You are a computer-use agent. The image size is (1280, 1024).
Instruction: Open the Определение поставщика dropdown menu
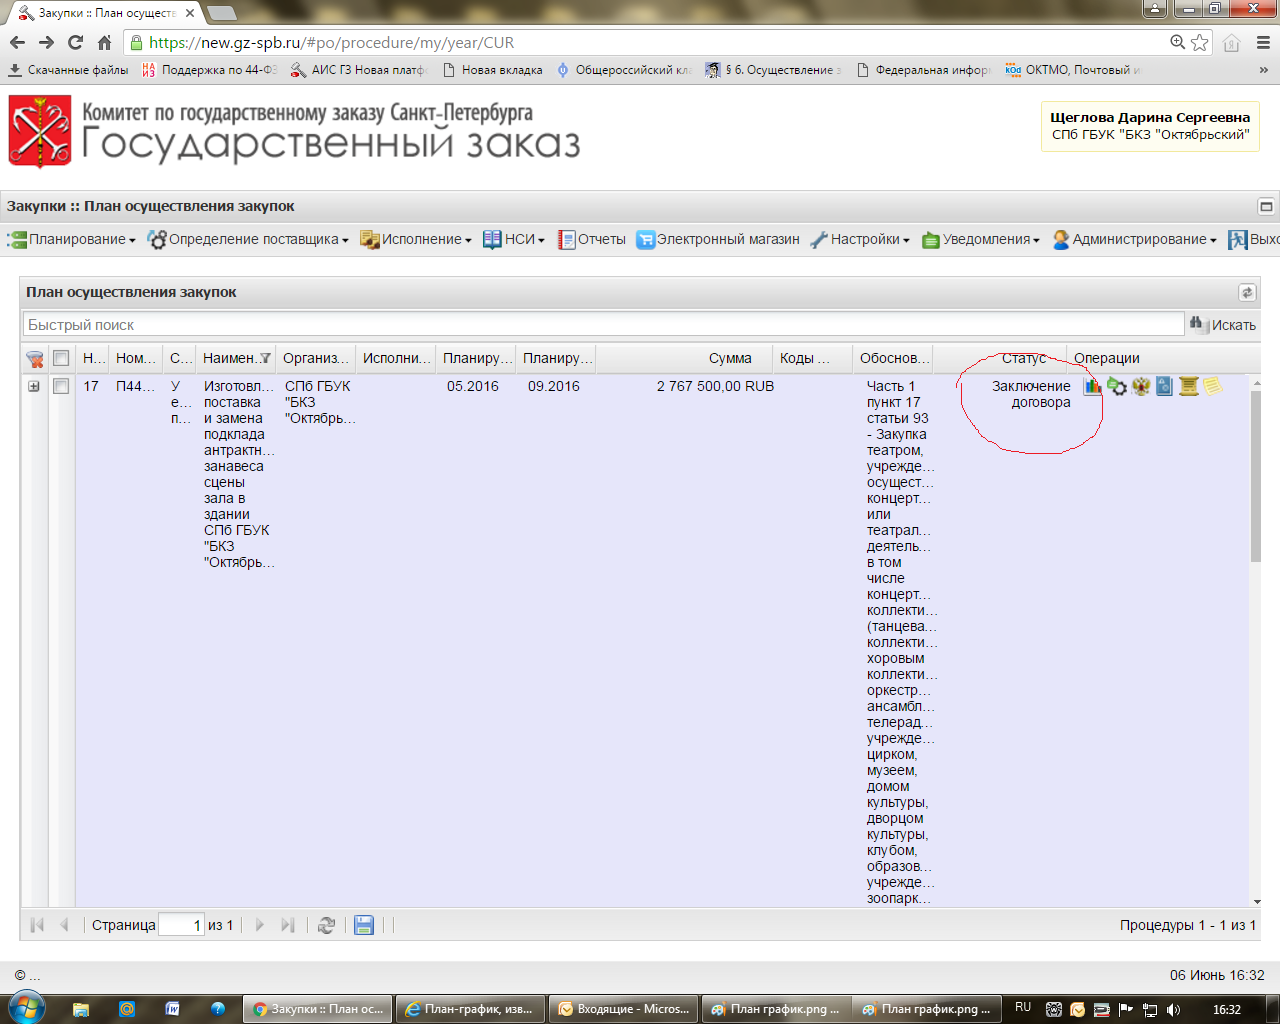[x=248, y=239]
